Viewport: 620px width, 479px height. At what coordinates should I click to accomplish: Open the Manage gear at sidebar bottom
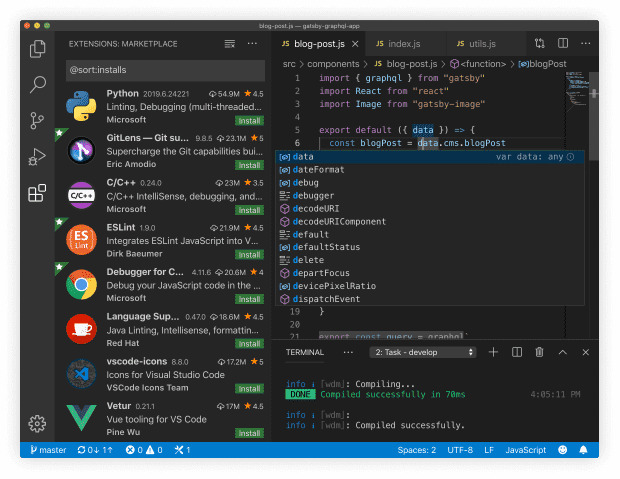pos(38,423)
